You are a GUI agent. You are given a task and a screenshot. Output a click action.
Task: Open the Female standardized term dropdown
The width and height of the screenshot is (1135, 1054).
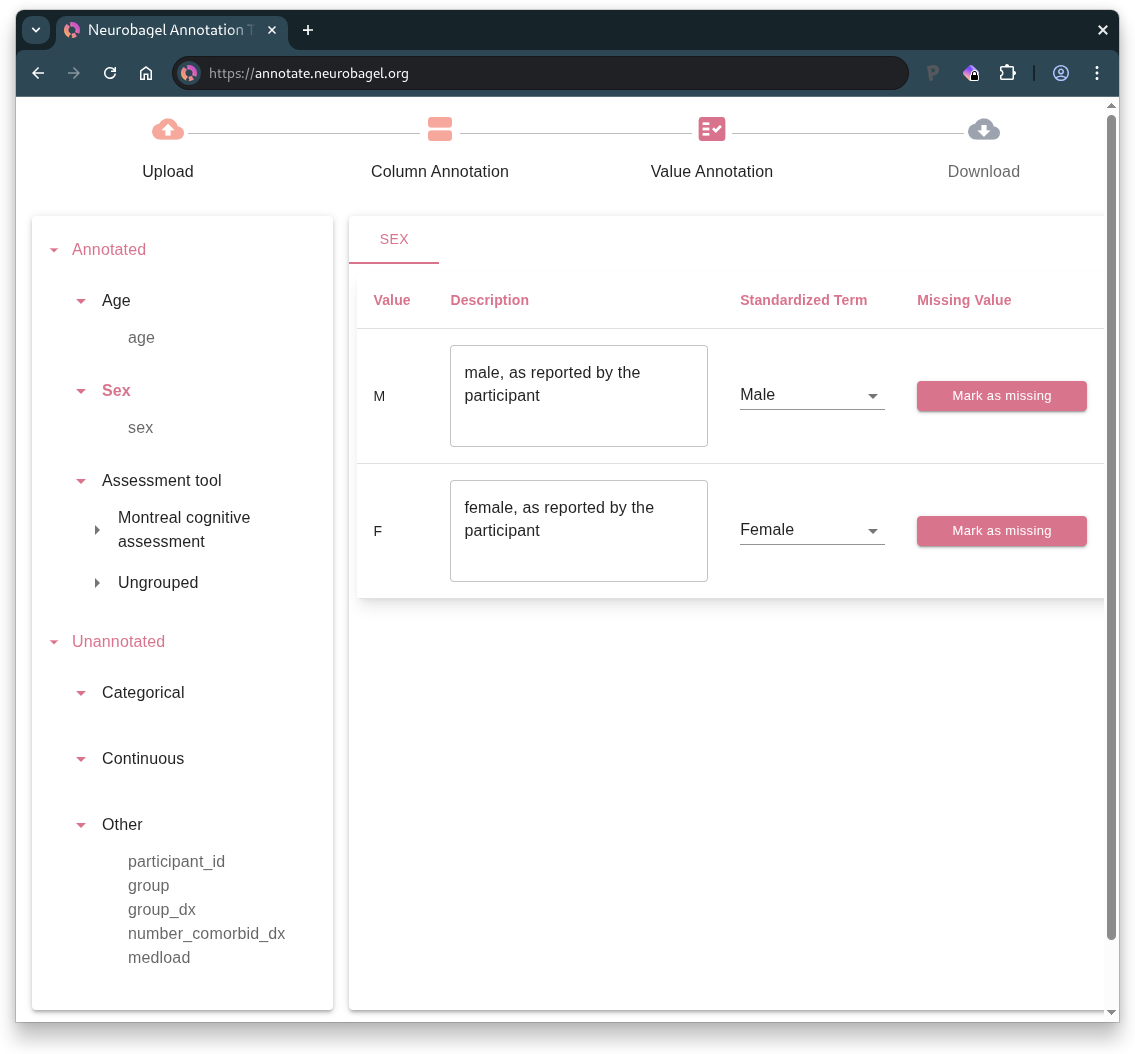click(811, 530)
